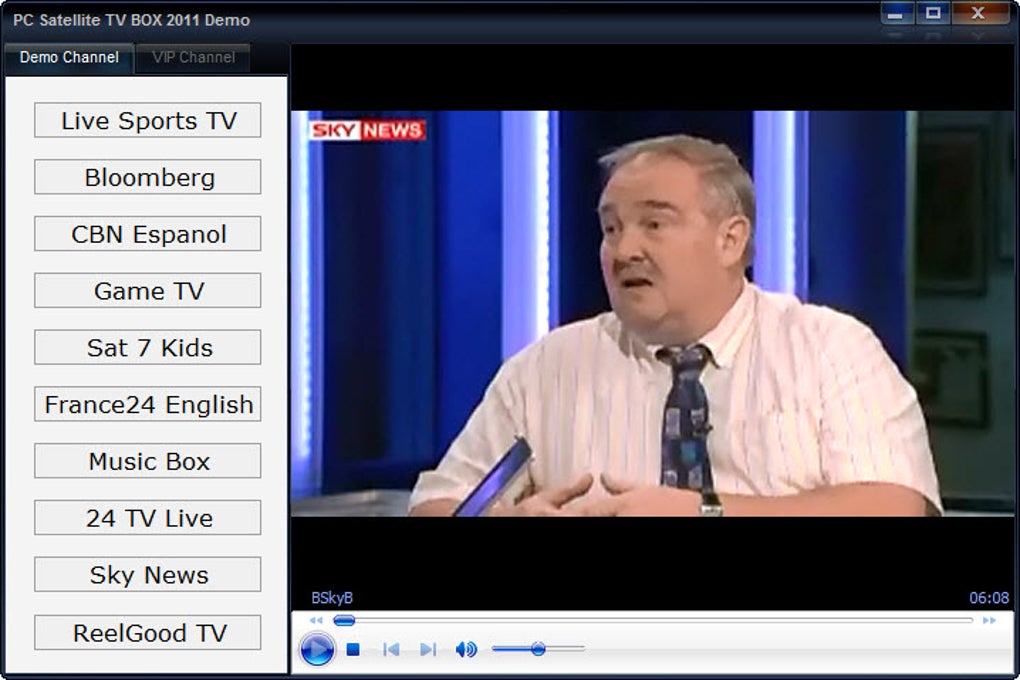Open the Sat 7 Kids channel

point(148,347)
